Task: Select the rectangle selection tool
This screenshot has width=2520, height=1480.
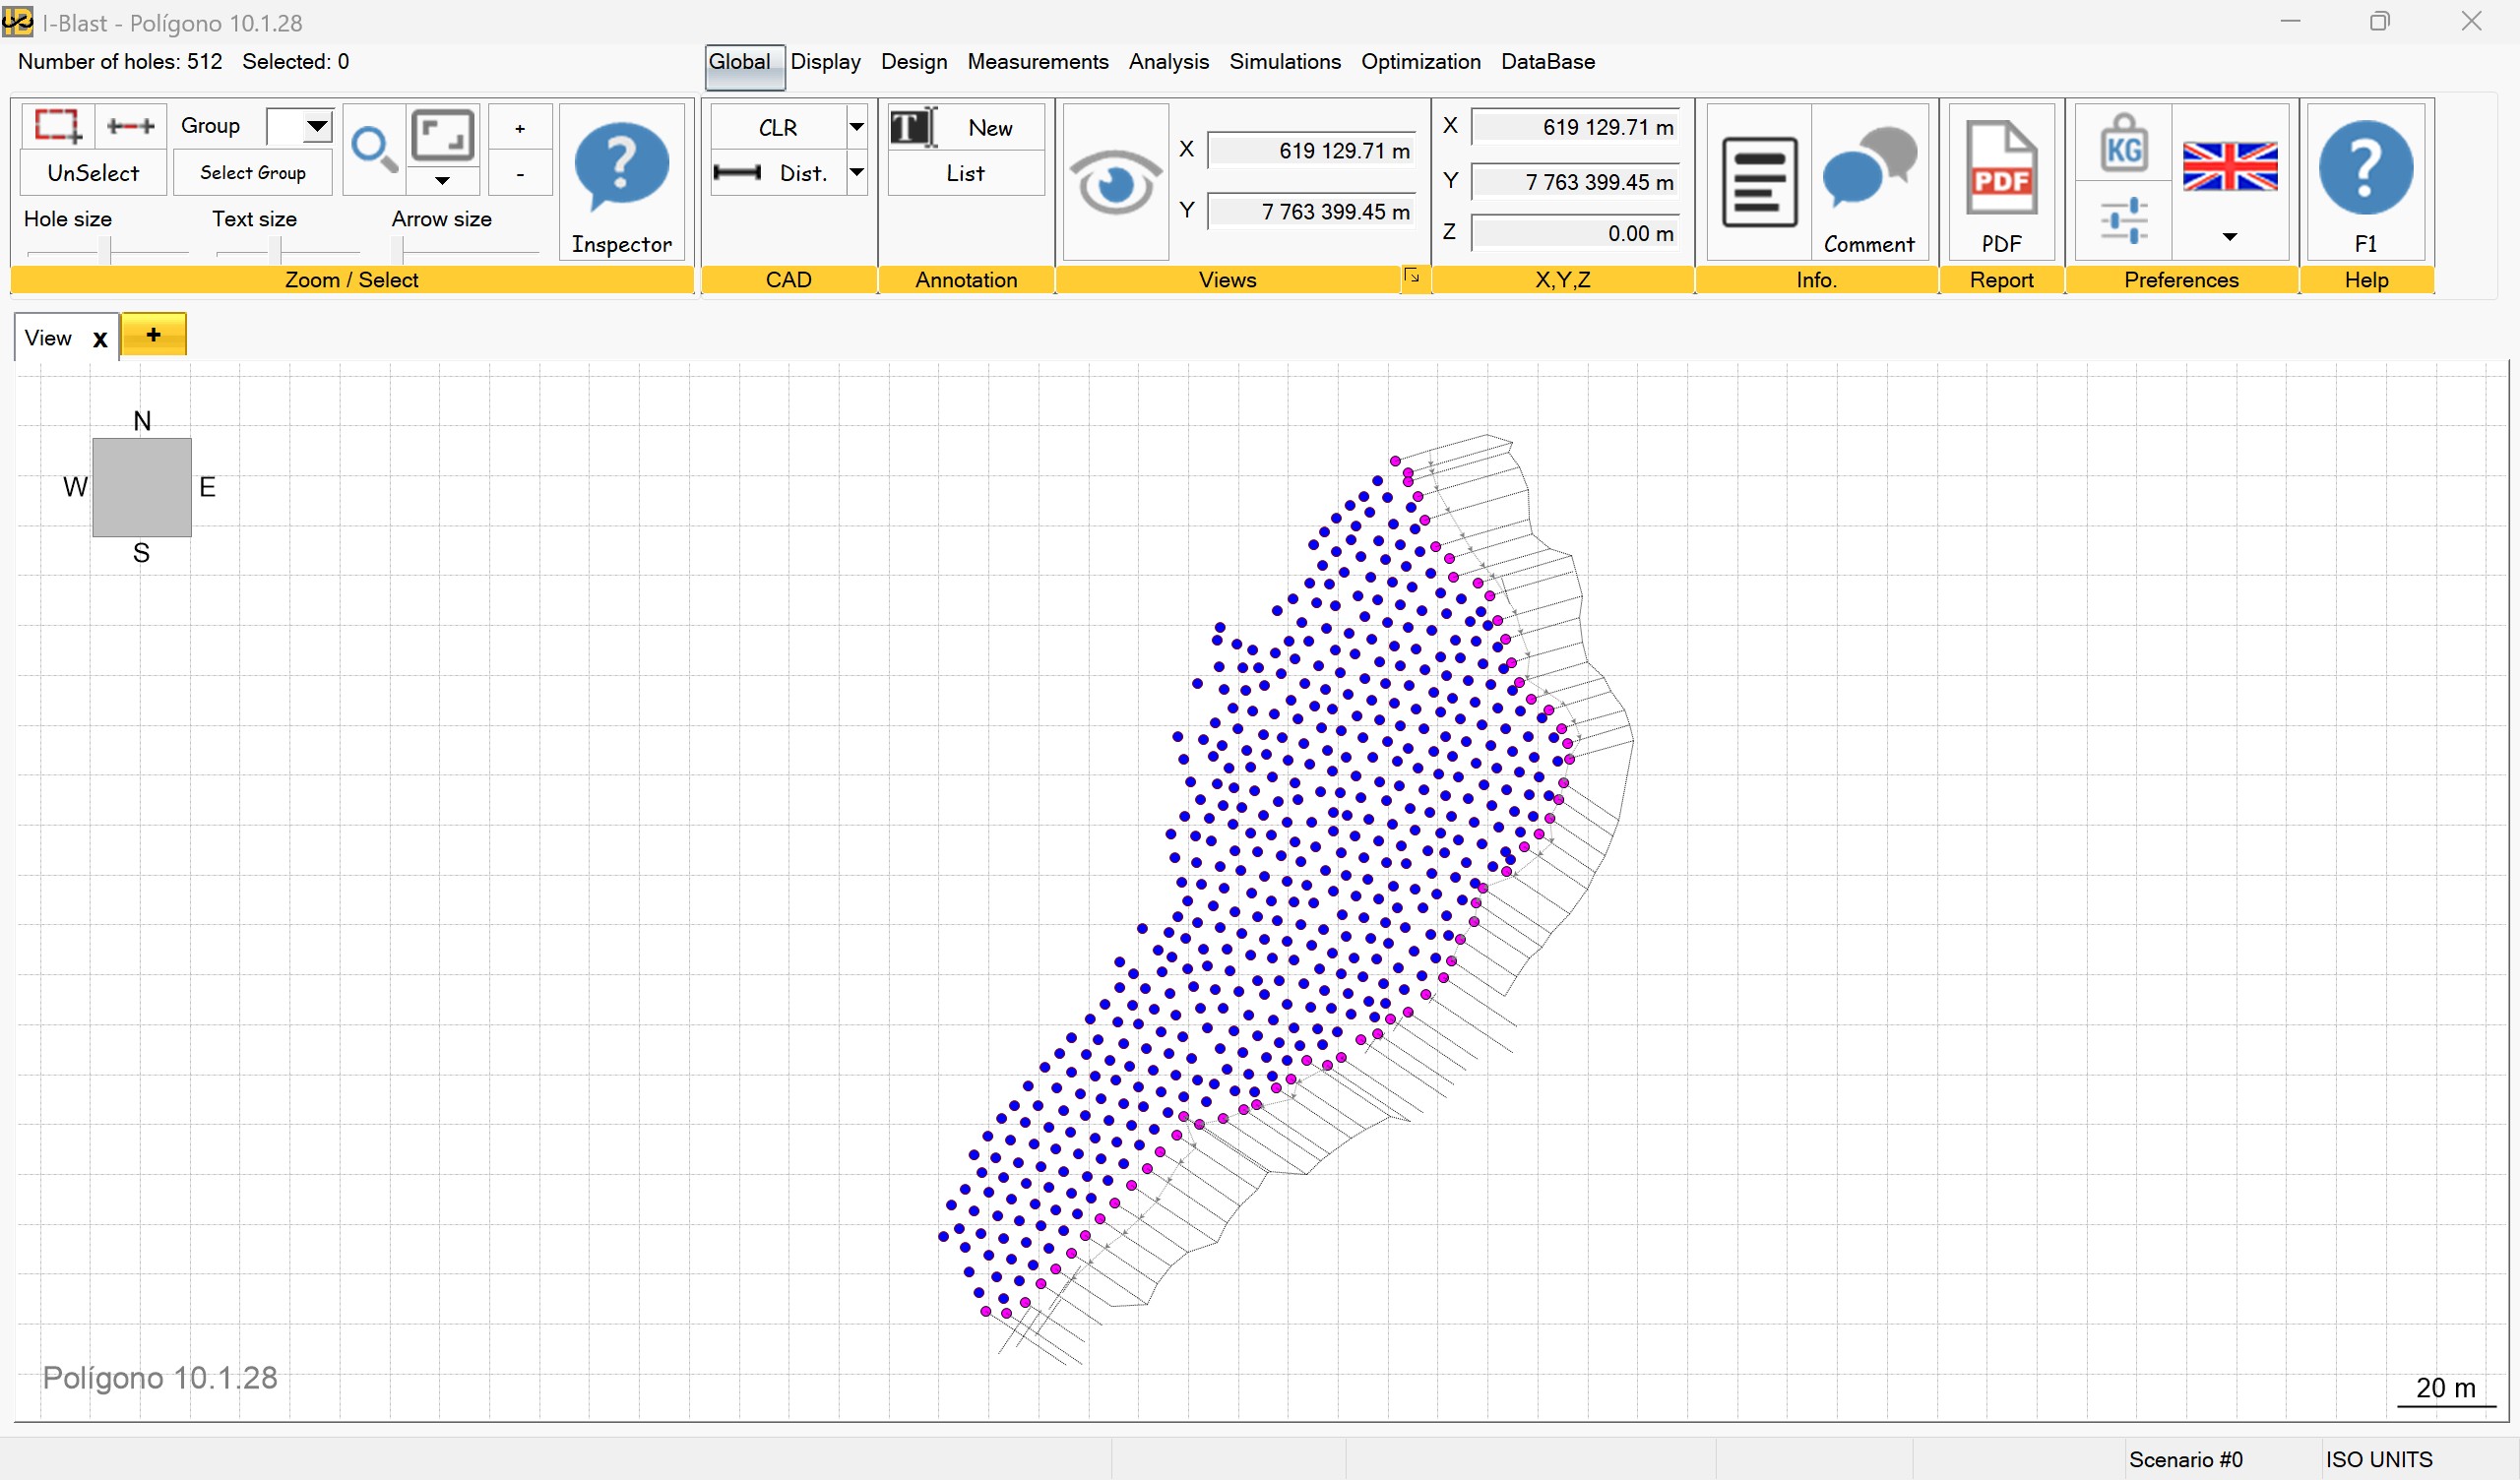Action: click(56, 124)
